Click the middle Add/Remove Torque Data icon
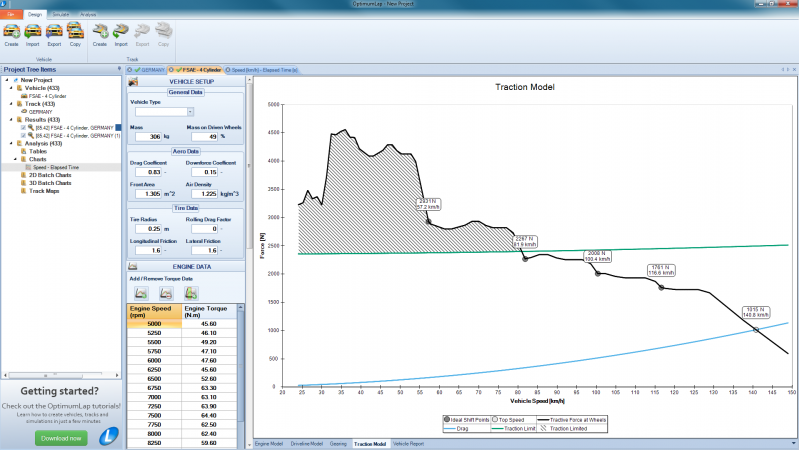 pos(166,293)
